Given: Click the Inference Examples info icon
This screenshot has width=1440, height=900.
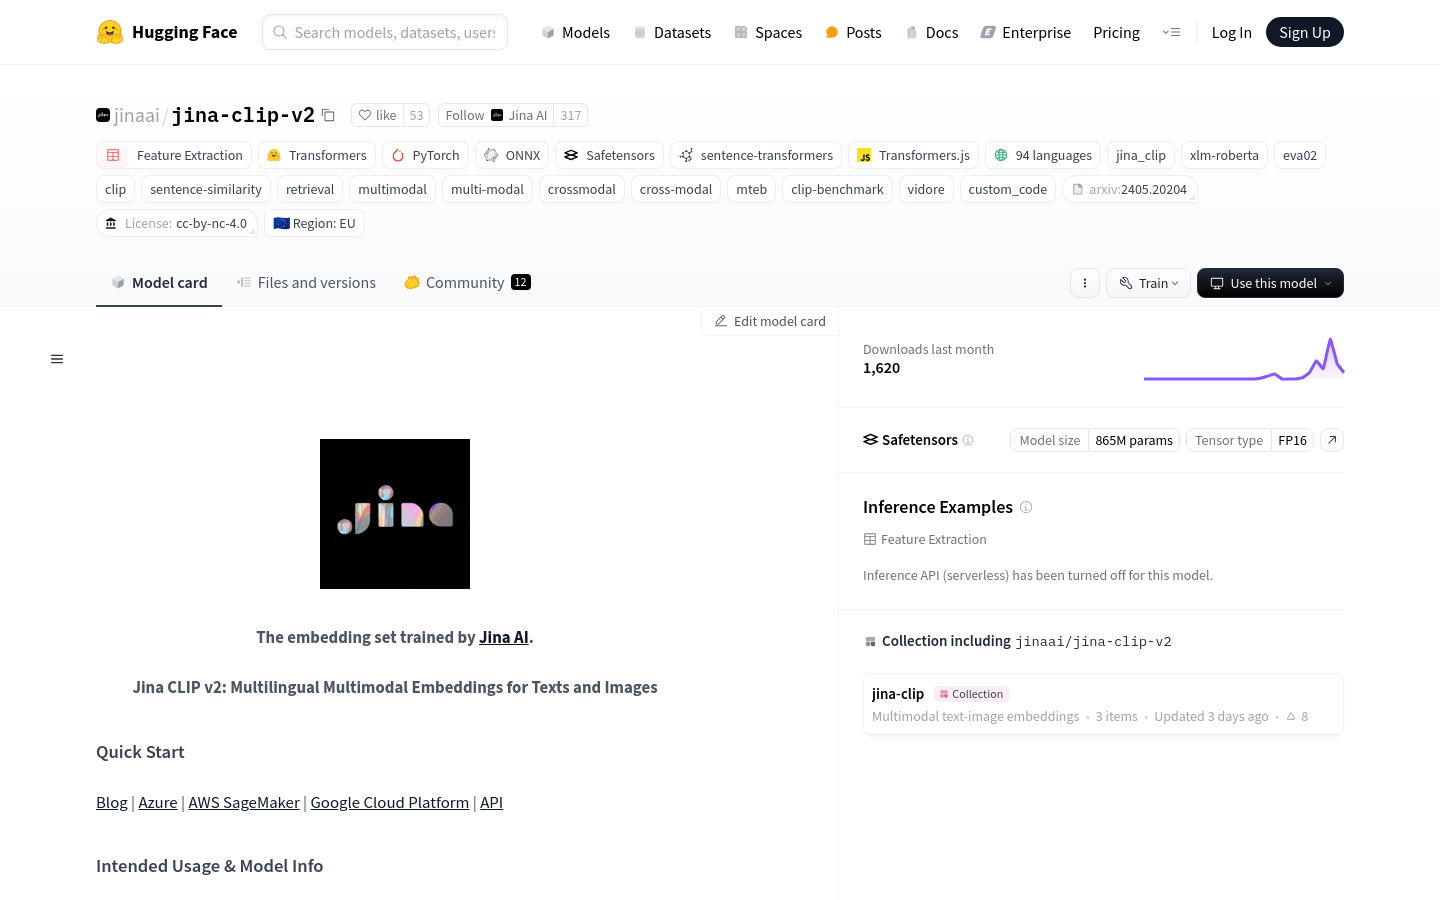Looking at the screenshot, I should click(1026, 507).
